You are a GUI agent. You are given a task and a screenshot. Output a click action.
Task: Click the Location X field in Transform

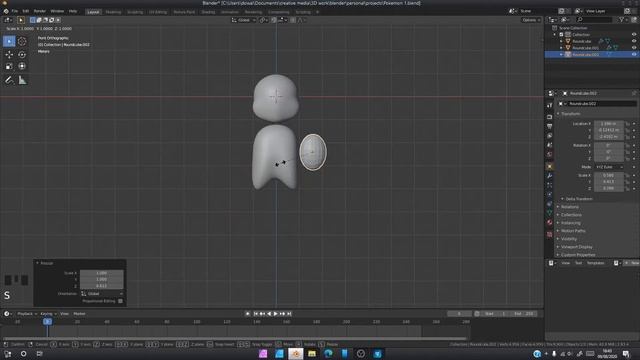(x=609, y=124)
